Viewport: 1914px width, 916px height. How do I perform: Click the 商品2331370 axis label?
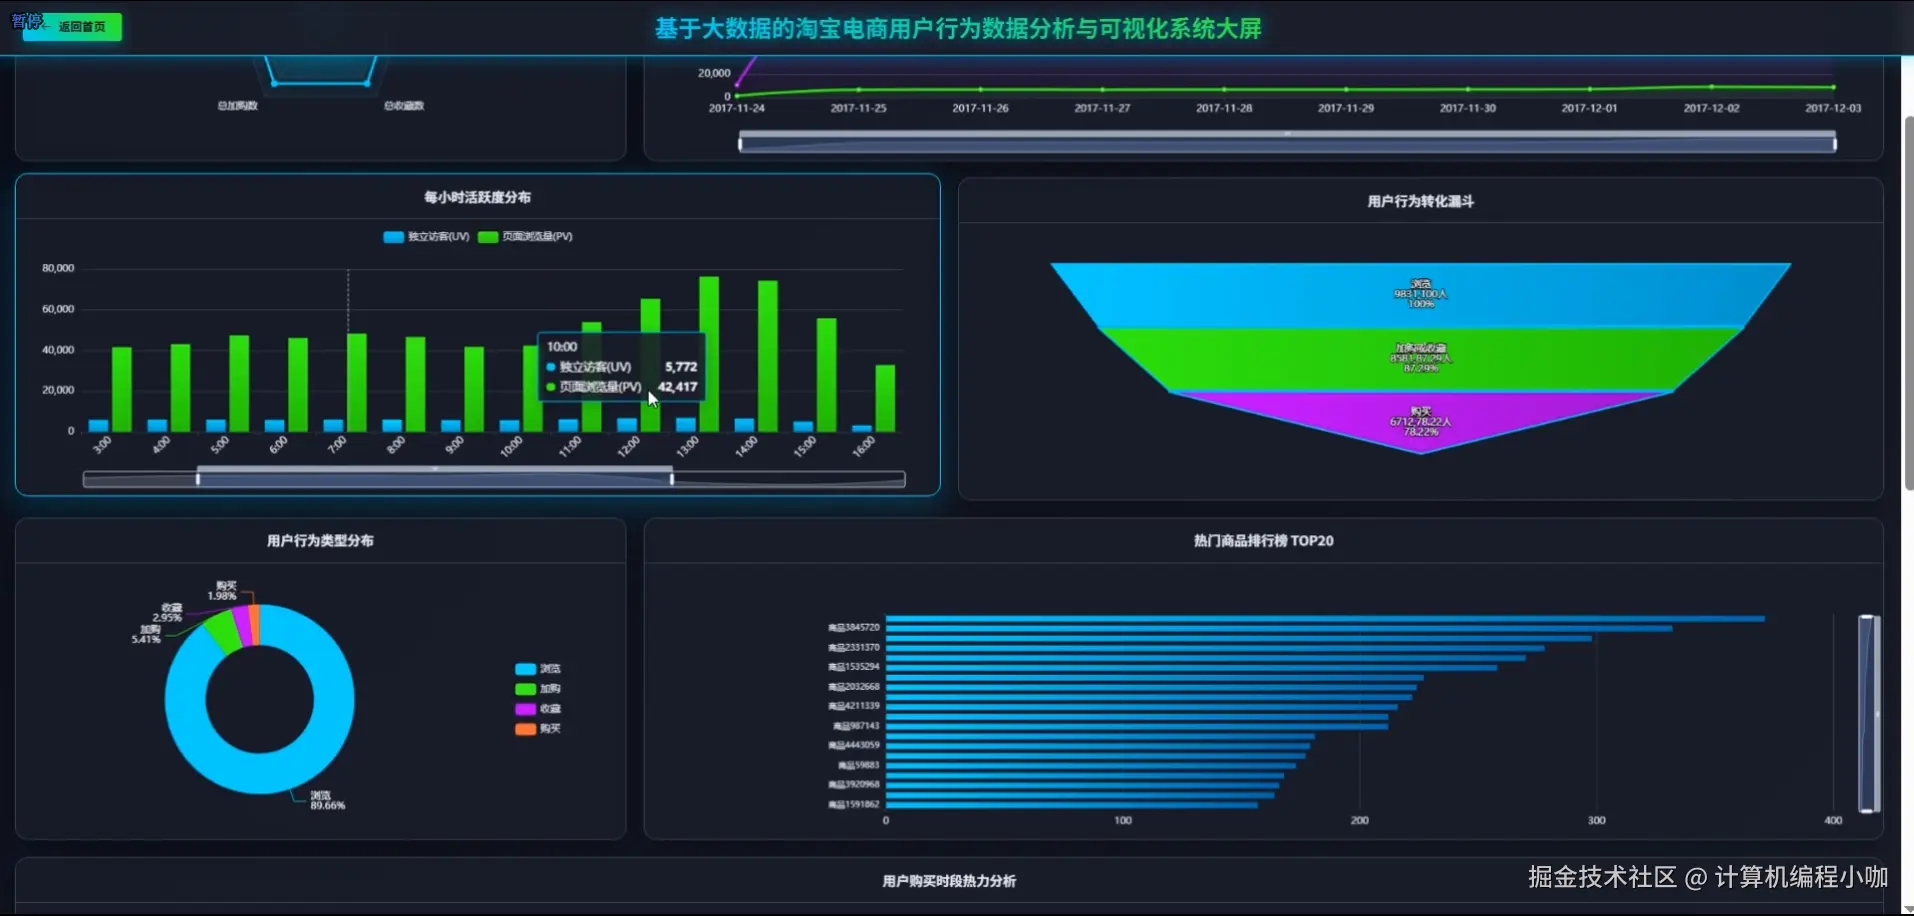[x=853, y=648]
